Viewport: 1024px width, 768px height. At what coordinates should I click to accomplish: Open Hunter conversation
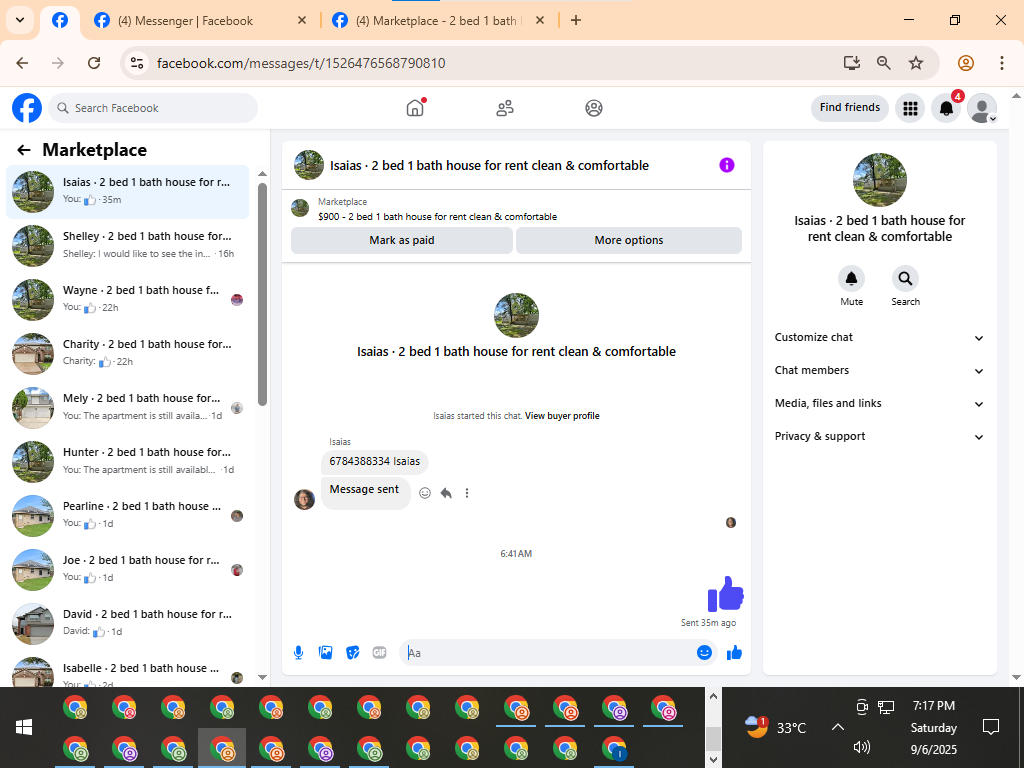pos(128,461)
